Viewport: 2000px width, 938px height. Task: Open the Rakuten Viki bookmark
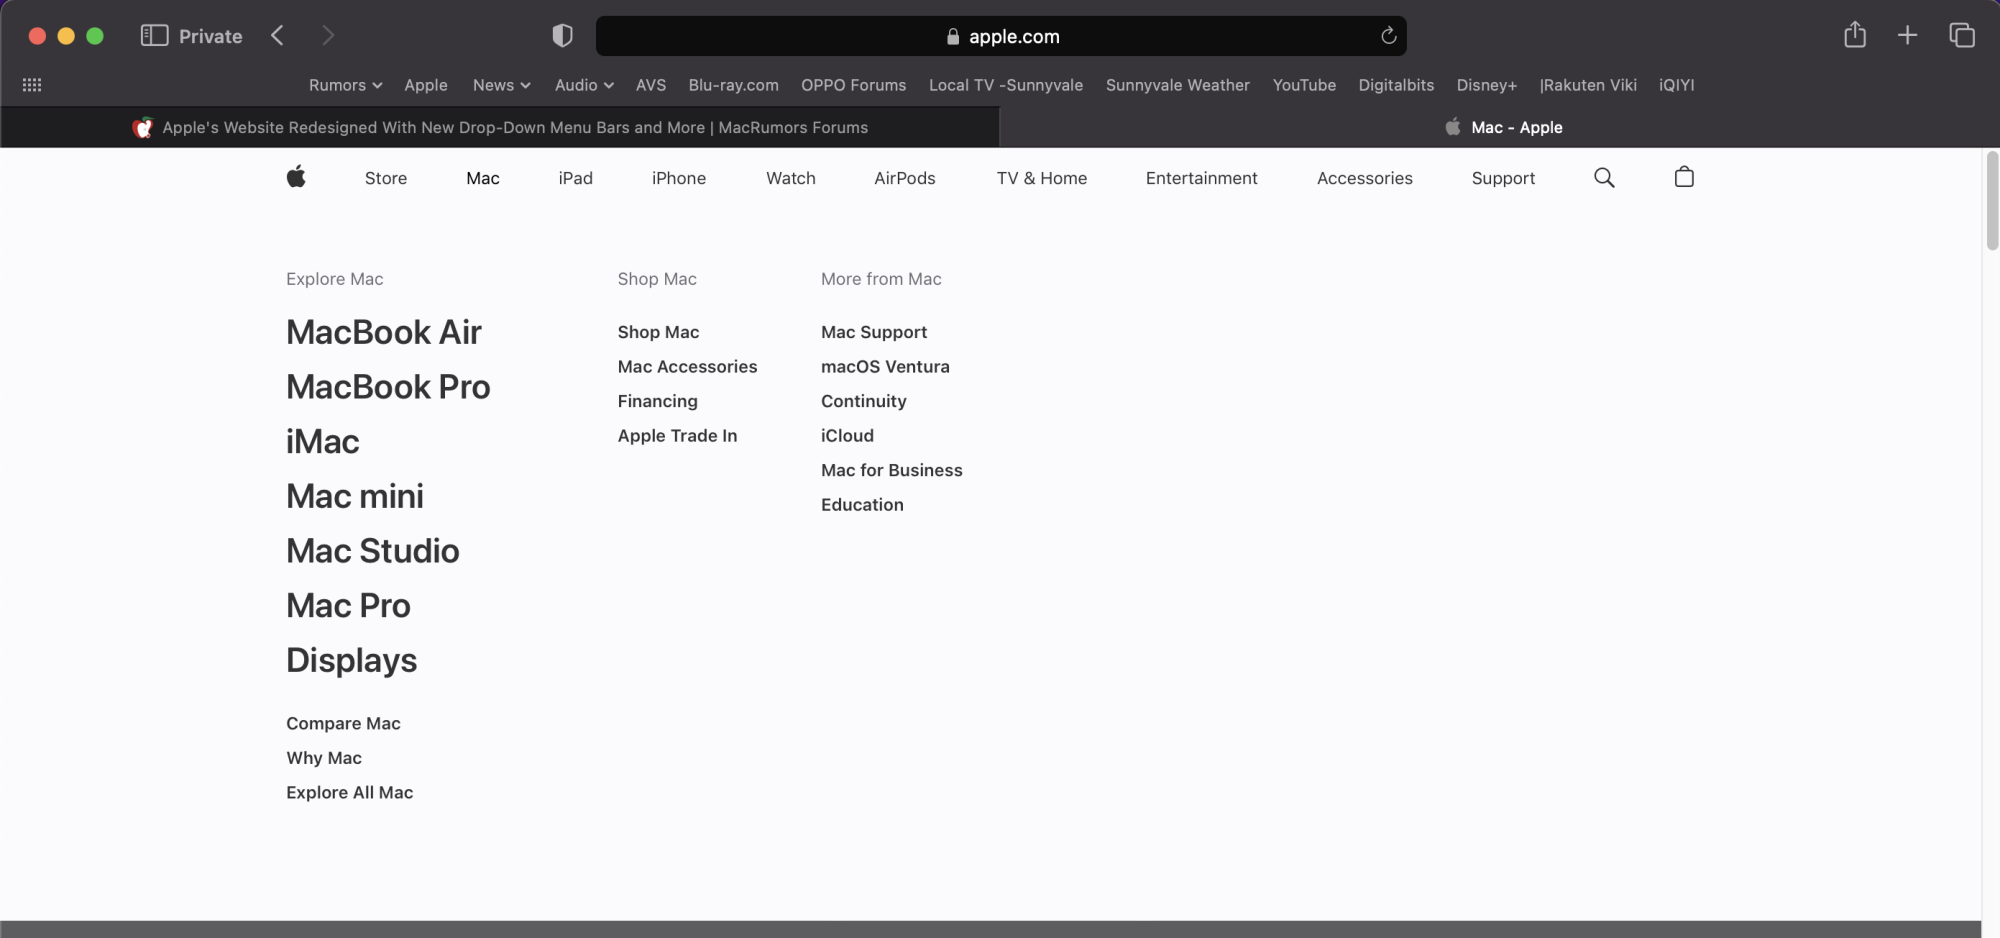(x=1588, y=85)
